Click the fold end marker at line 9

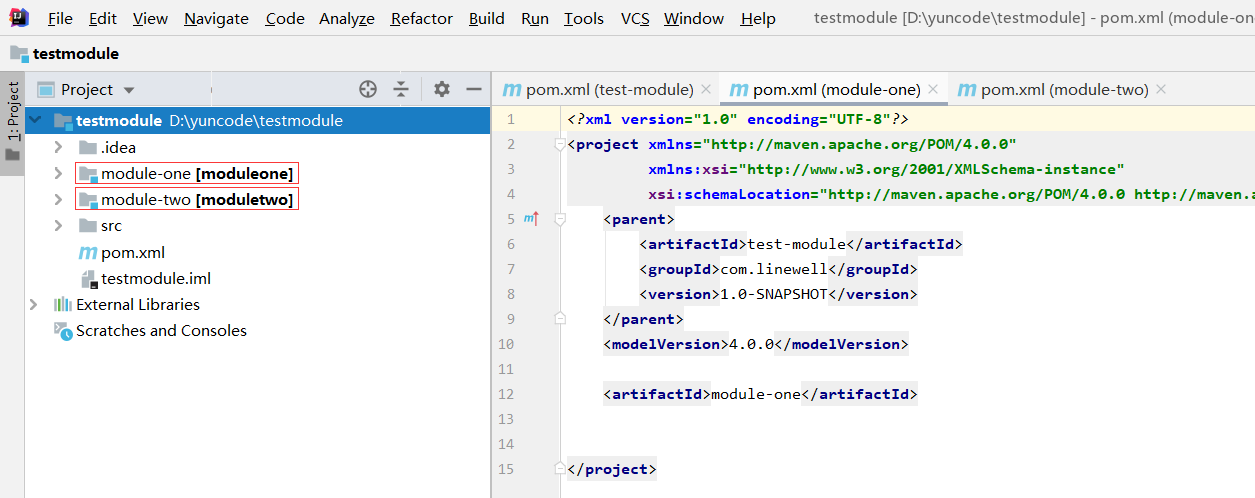point(559,319)
